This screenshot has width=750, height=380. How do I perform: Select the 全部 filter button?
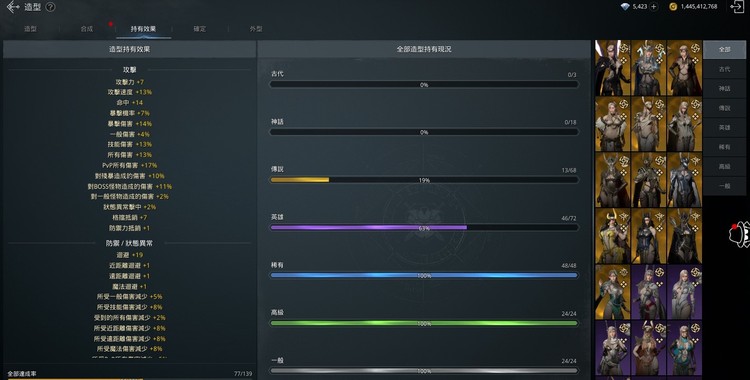[724, 49]
